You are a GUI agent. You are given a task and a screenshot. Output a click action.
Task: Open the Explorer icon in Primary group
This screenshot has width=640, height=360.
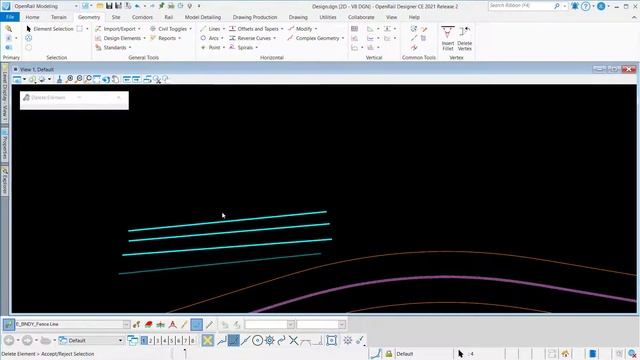(9, 29)
